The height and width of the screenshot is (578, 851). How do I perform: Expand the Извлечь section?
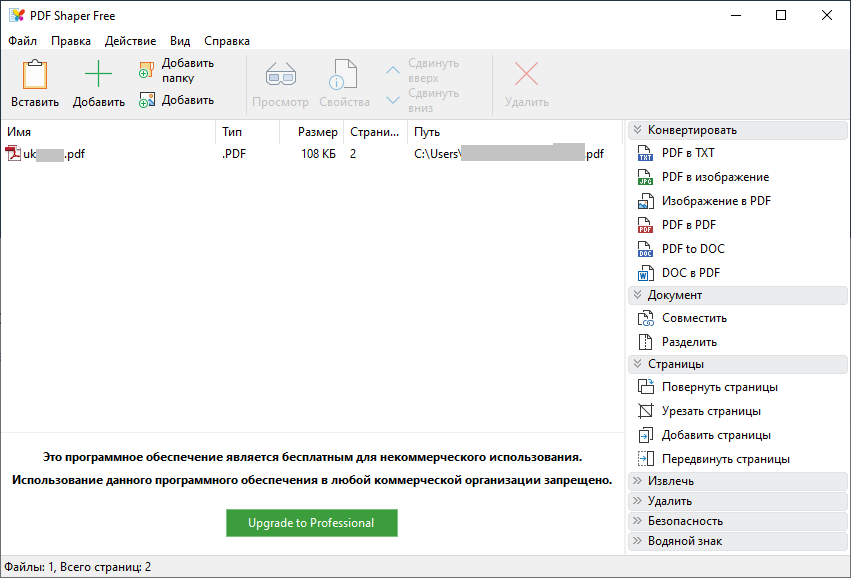(637, 481)
